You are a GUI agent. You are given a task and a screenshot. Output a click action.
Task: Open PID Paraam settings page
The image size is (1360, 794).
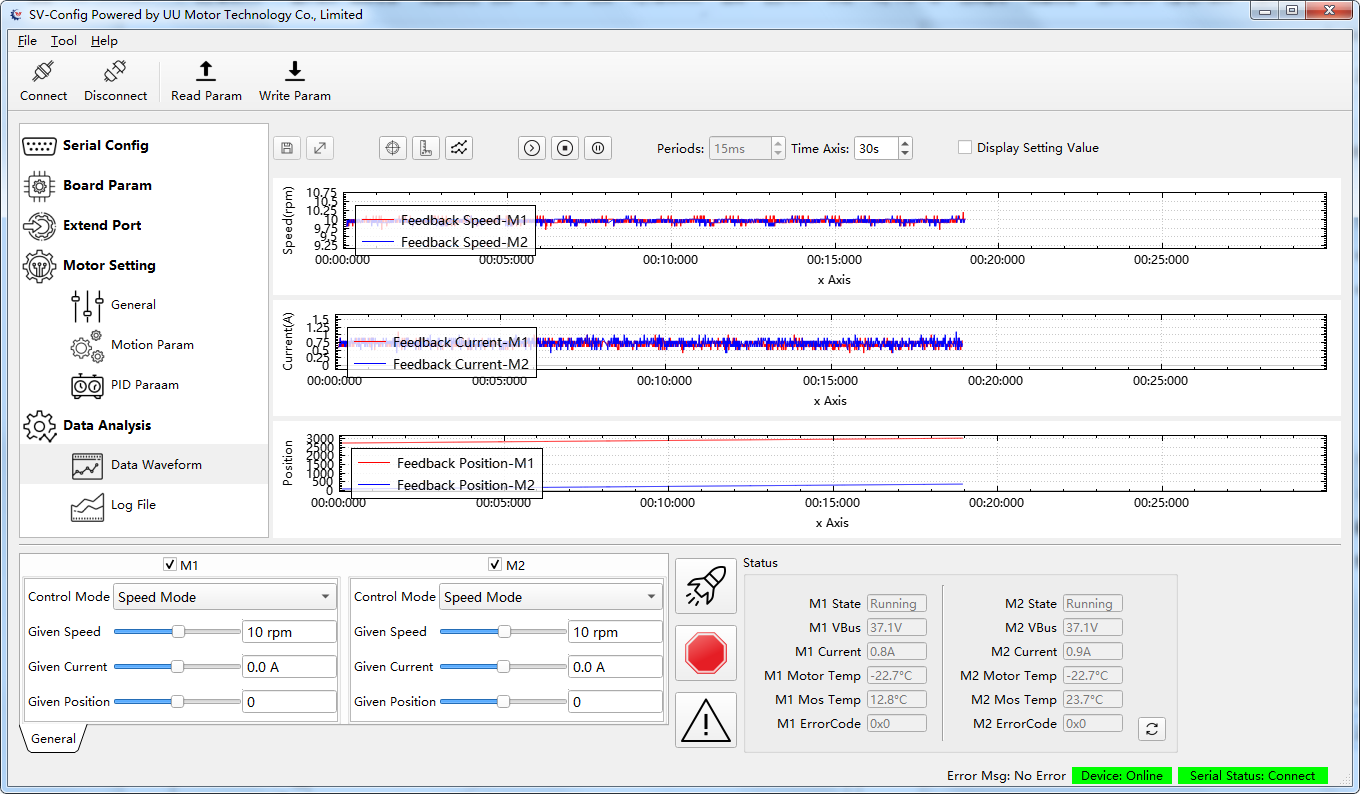click(x=144, y=385)
